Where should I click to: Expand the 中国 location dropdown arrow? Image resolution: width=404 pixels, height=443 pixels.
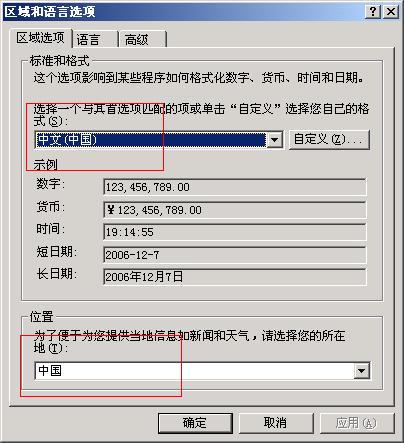361,371
